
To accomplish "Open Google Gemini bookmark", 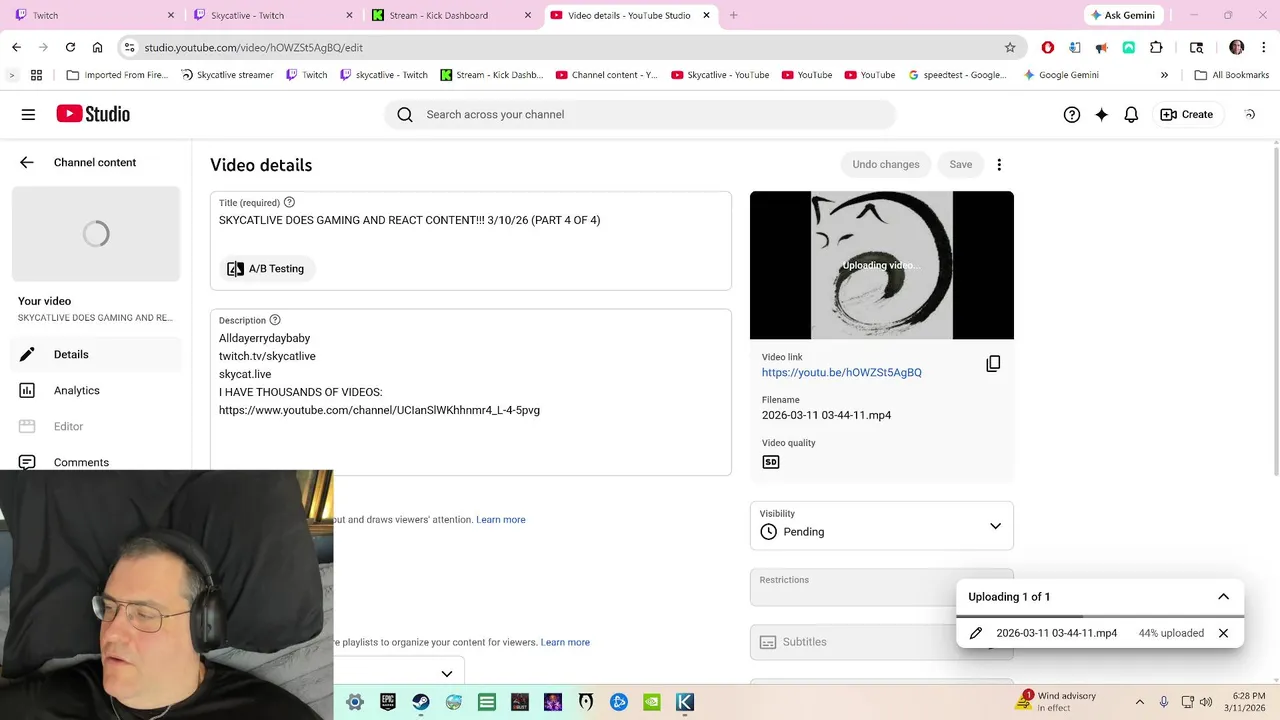I will click(1061, 75).
